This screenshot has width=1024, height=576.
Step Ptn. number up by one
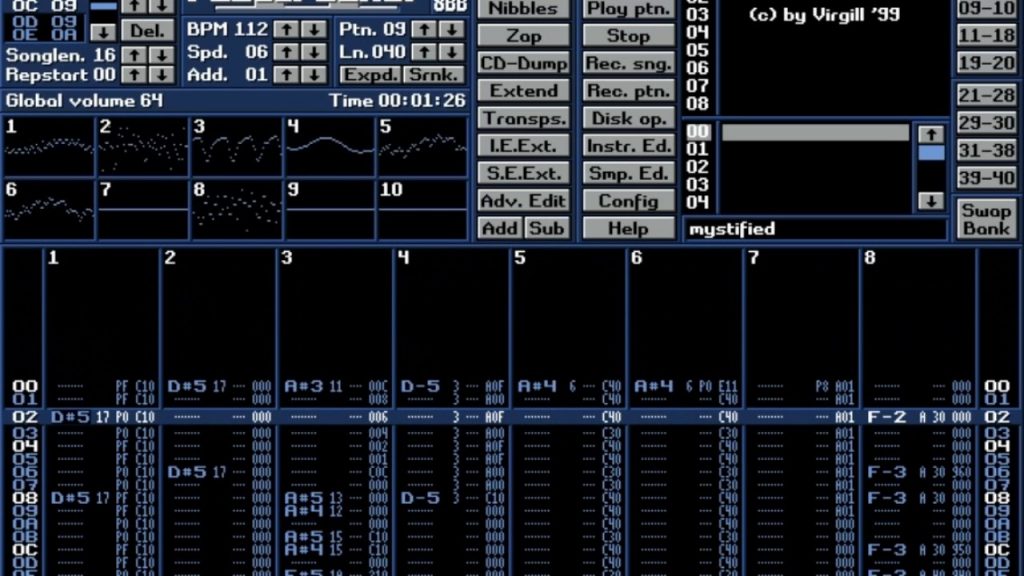coord(424,29)
